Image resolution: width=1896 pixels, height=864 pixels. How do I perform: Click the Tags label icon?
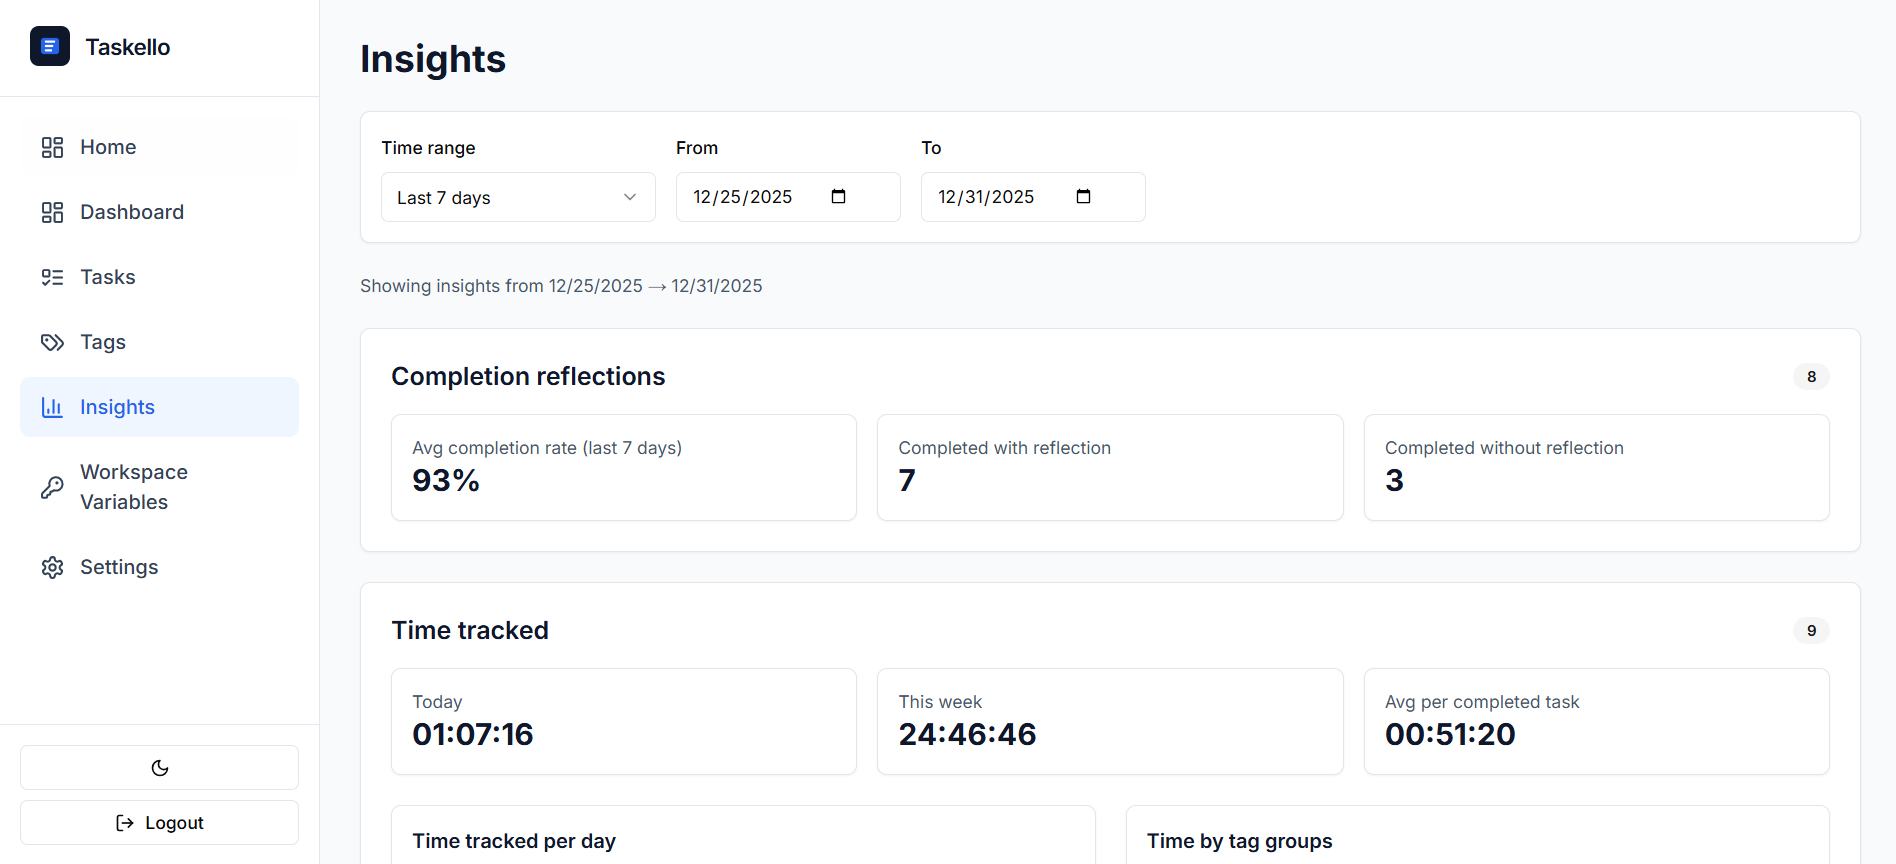click(x=52, y=342)
